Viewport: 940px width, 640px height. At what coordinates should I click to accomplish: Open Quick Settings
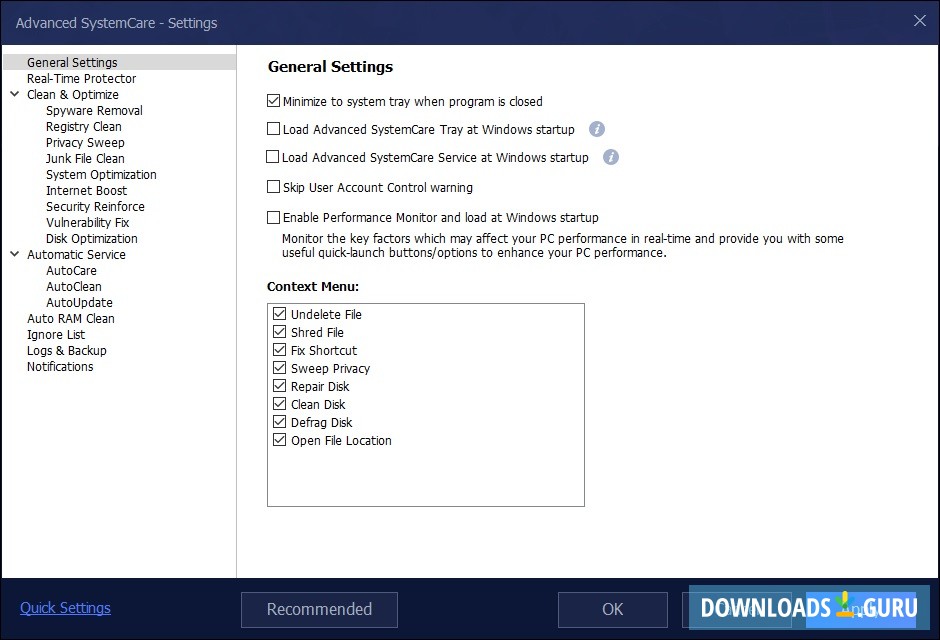pyautogui.click(x=64, y=607)
